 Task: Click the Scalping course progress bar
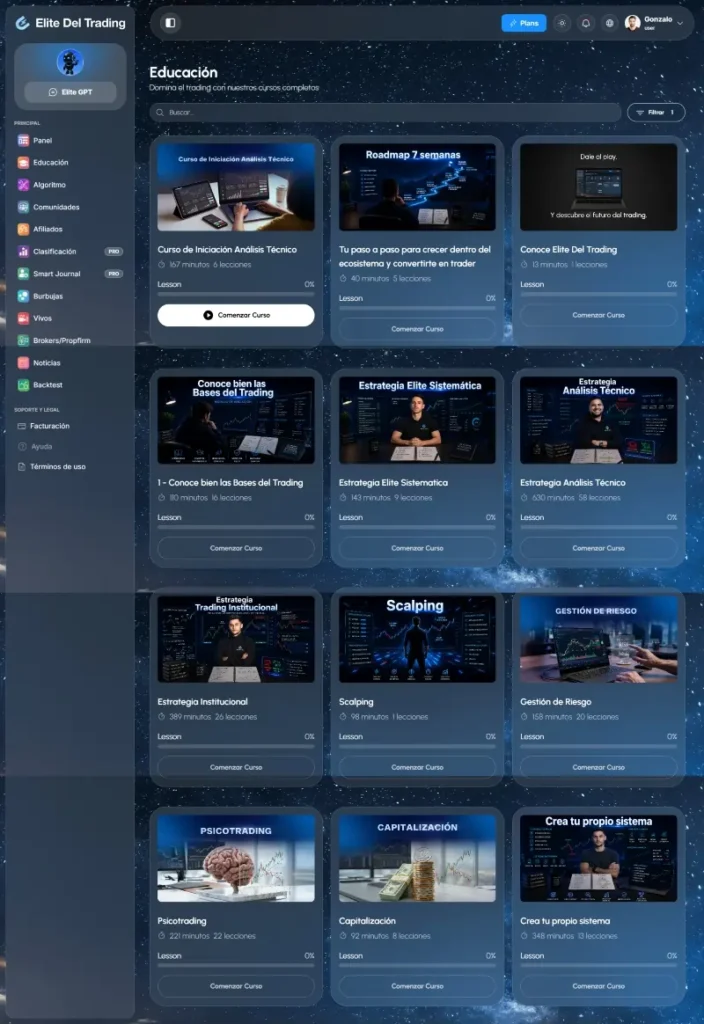point(417,746)
